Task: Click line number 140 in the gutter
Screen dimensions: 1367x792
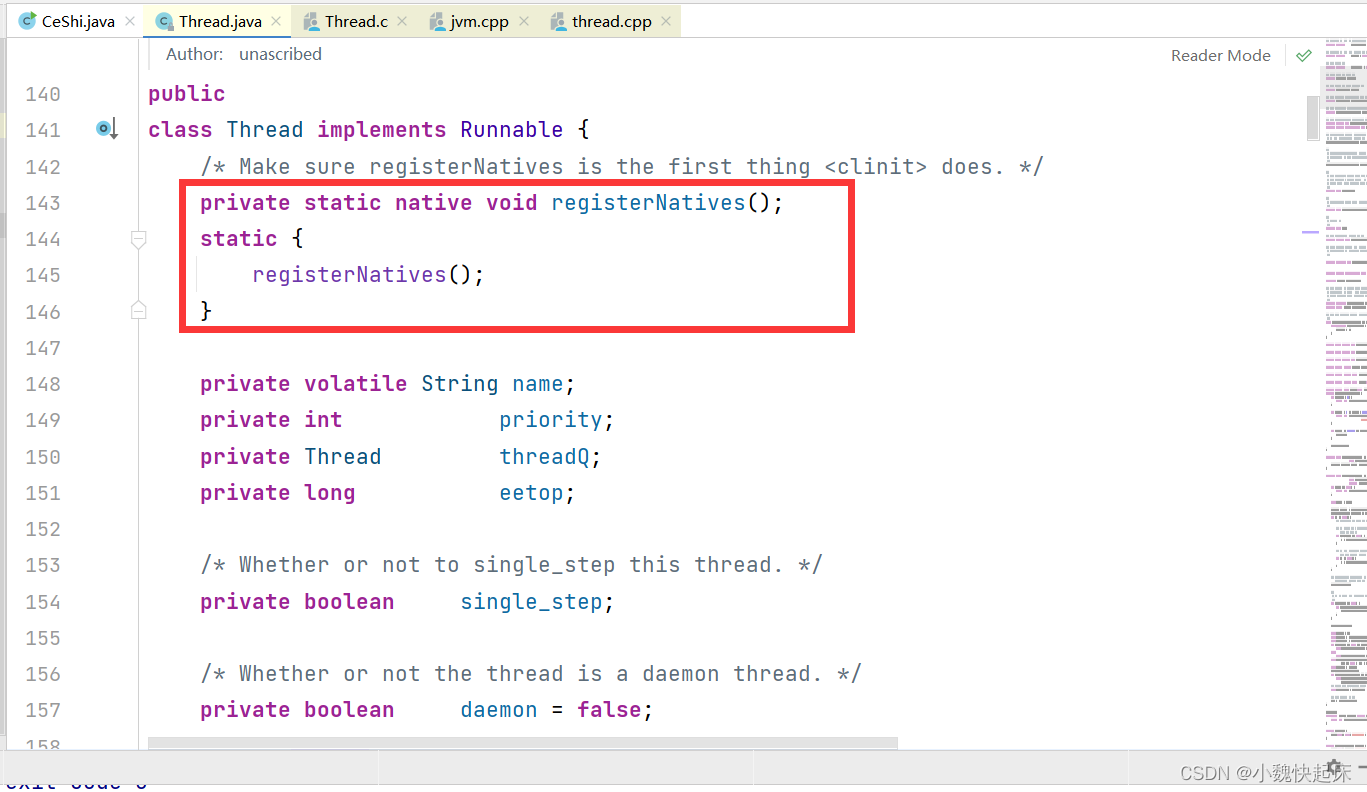Action: (x=43, y=94)
